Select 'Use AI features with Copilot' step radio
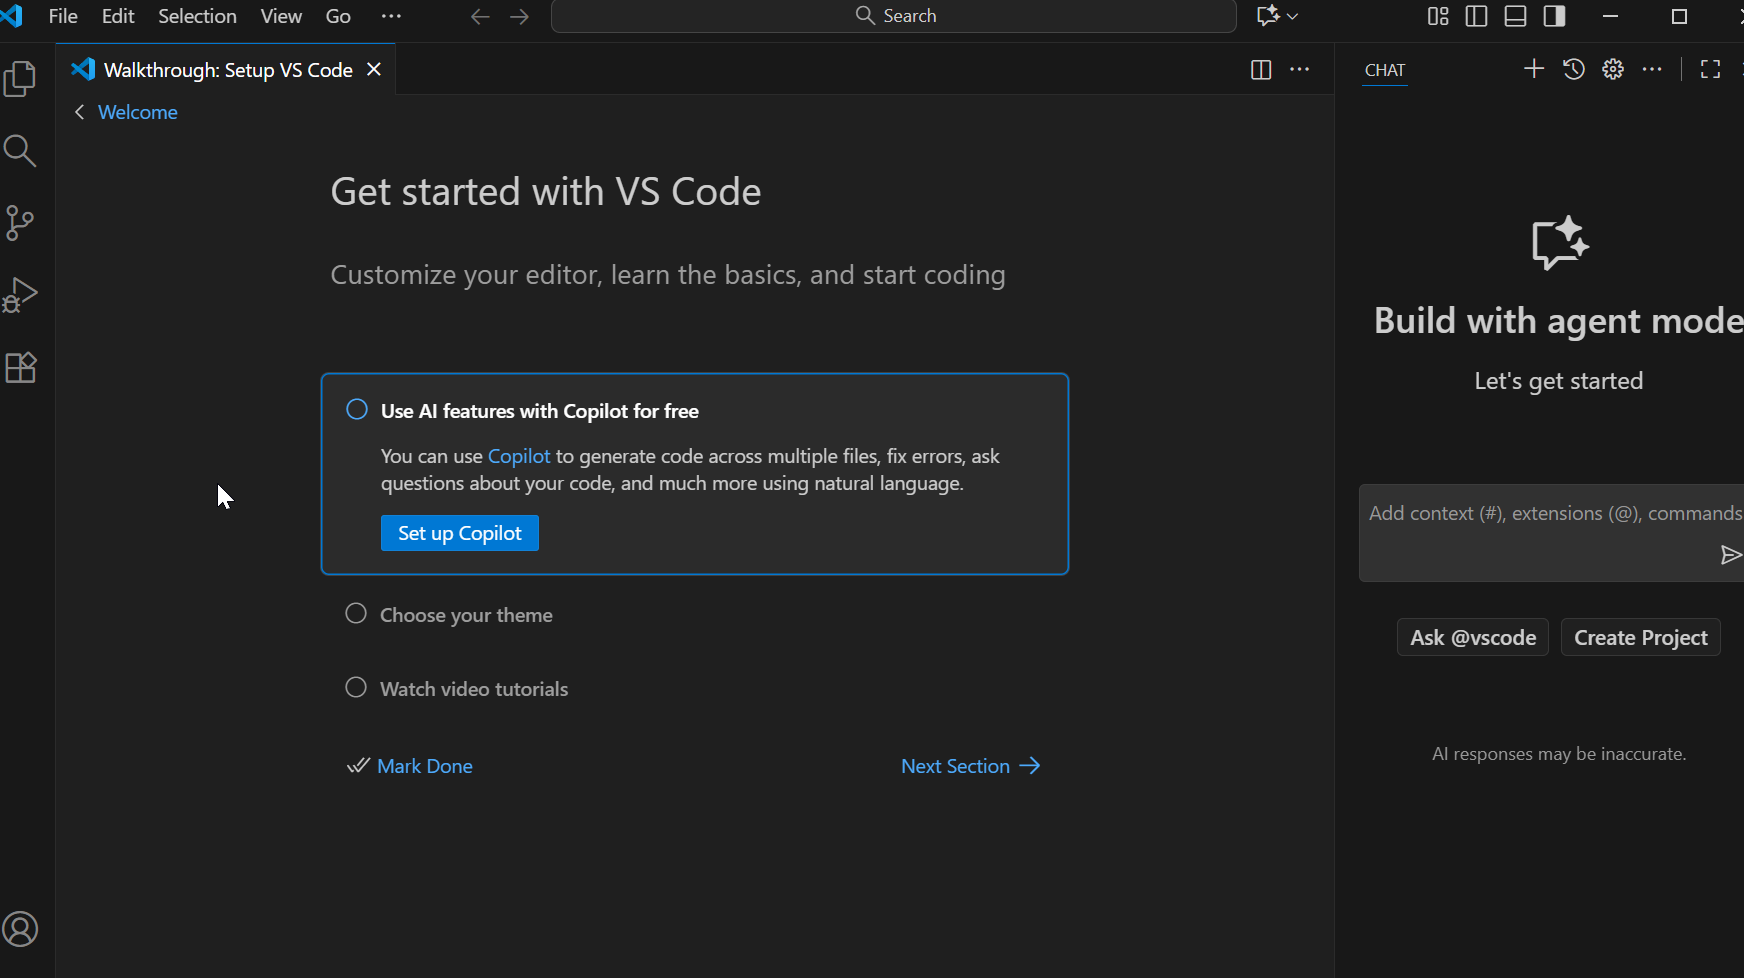This screenshot has height=978, width=1744. [357, 410]
